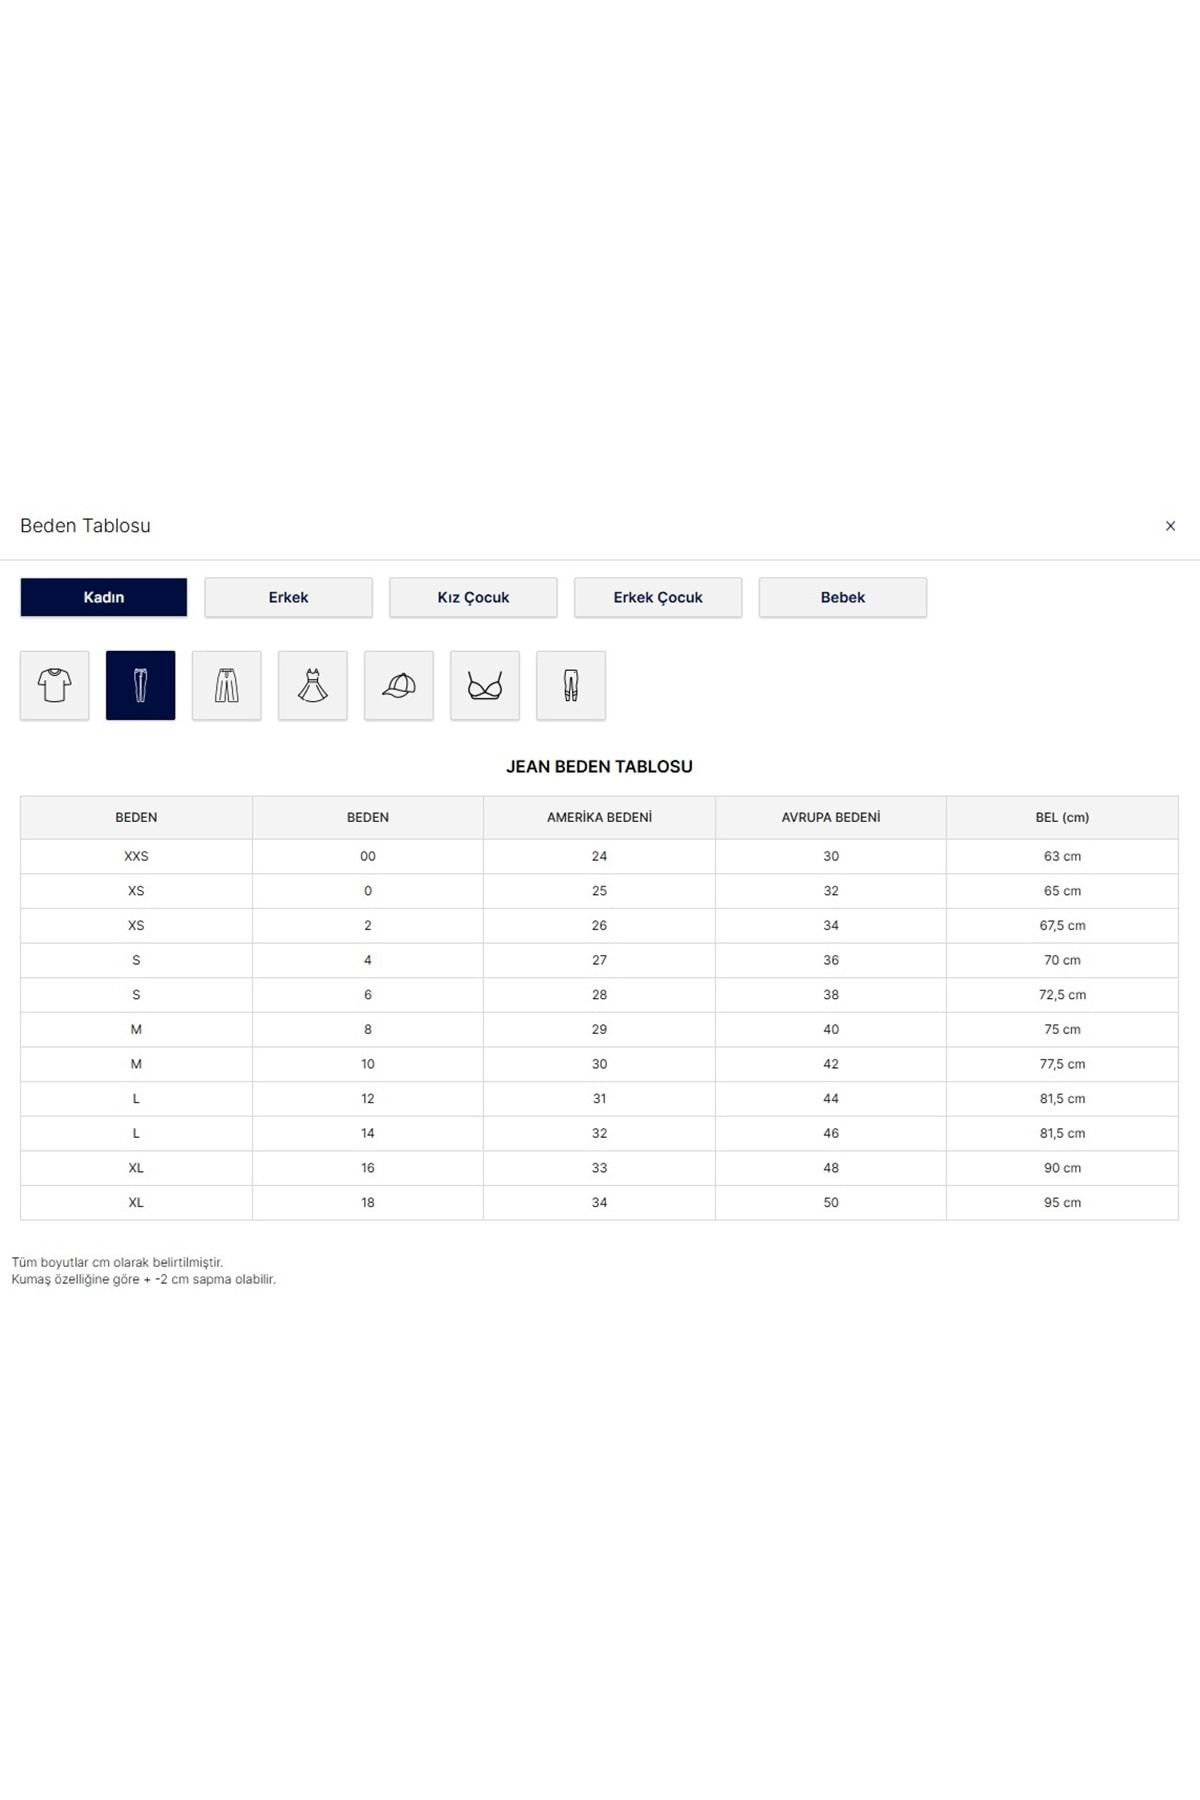Screen dimensions: 1200x1800
Task: Click the 00 size cell
Action: (x=368, y=856)
